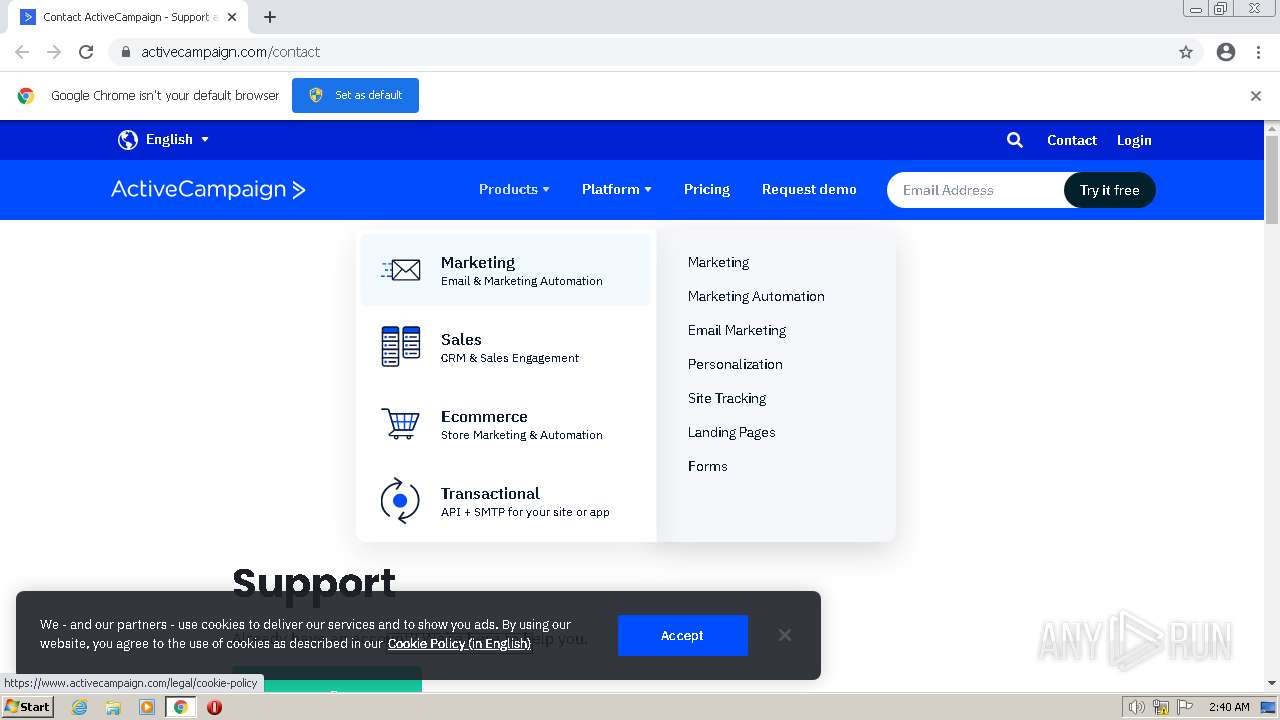The width and height of the screenshot is (1280, 720).
Task: Expand the Platform dropdown menu
Action: pyautogui.click(x=617, y=189)
